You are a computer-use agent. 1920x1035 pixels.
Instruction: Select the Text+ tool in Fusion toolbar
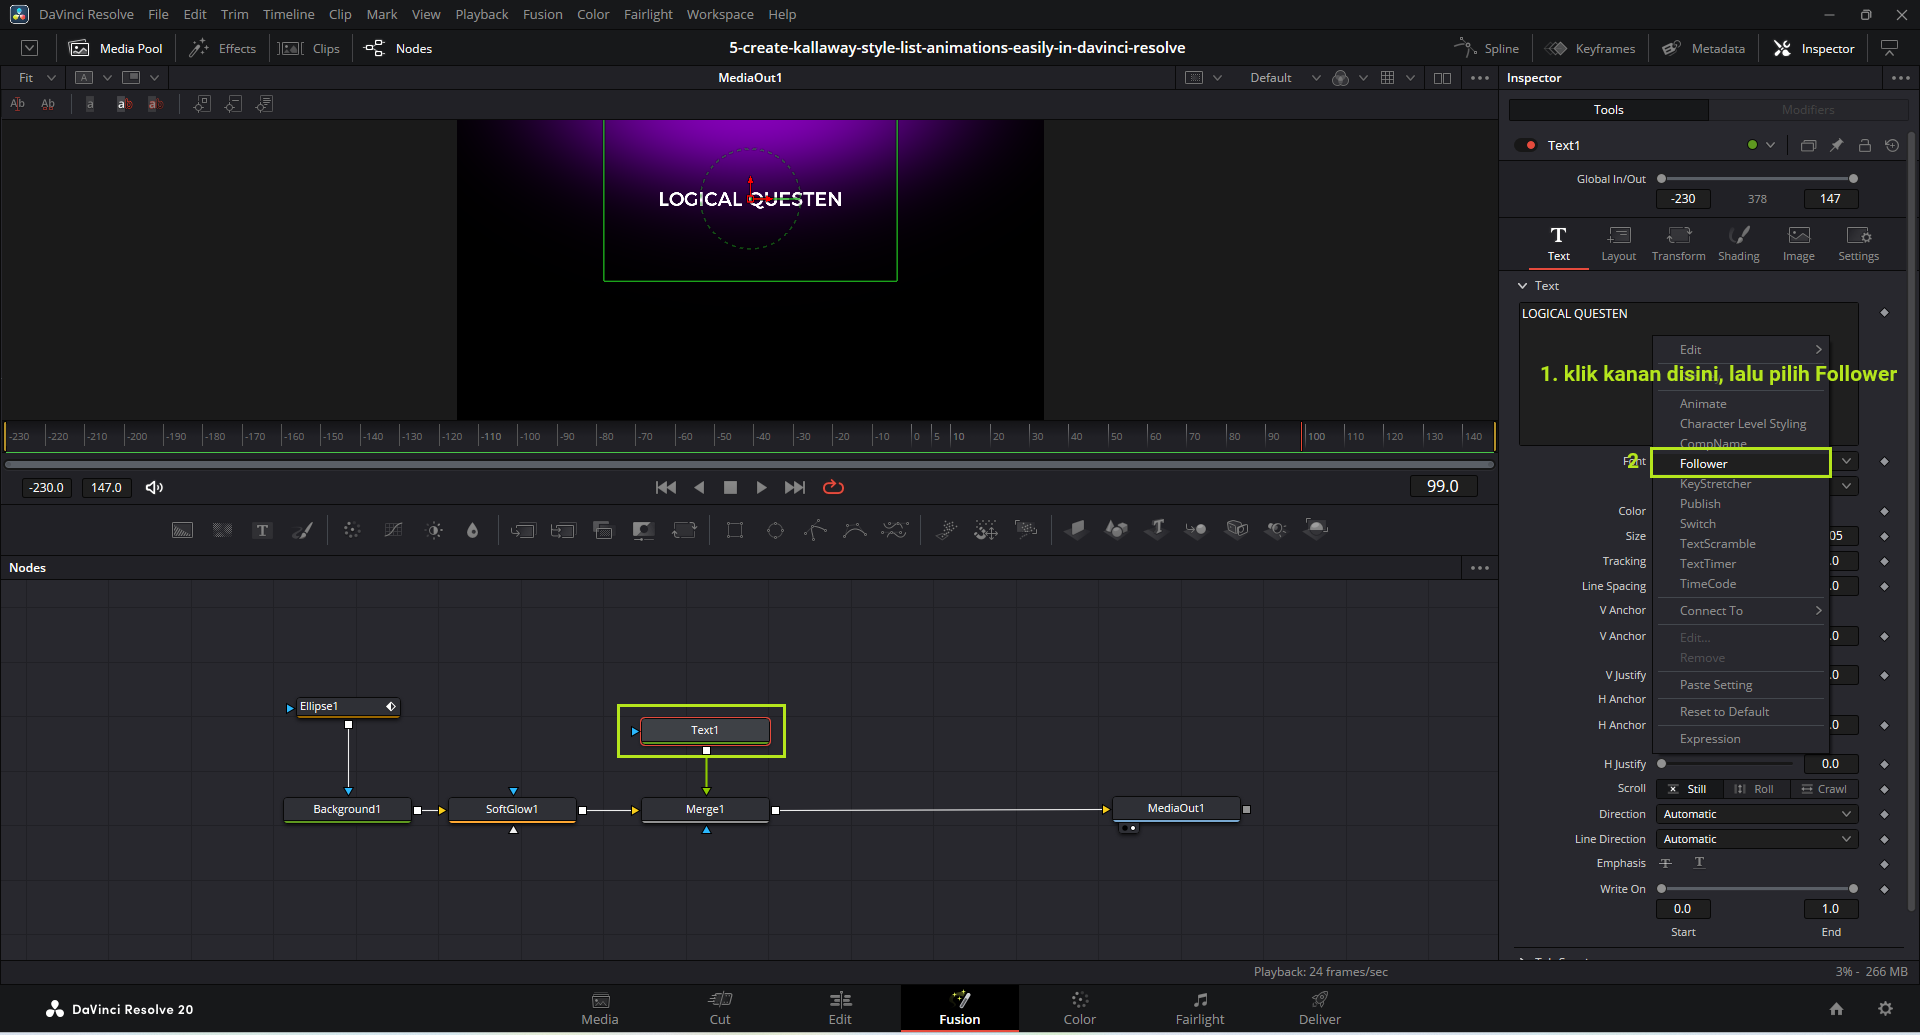tap(262, 531)
